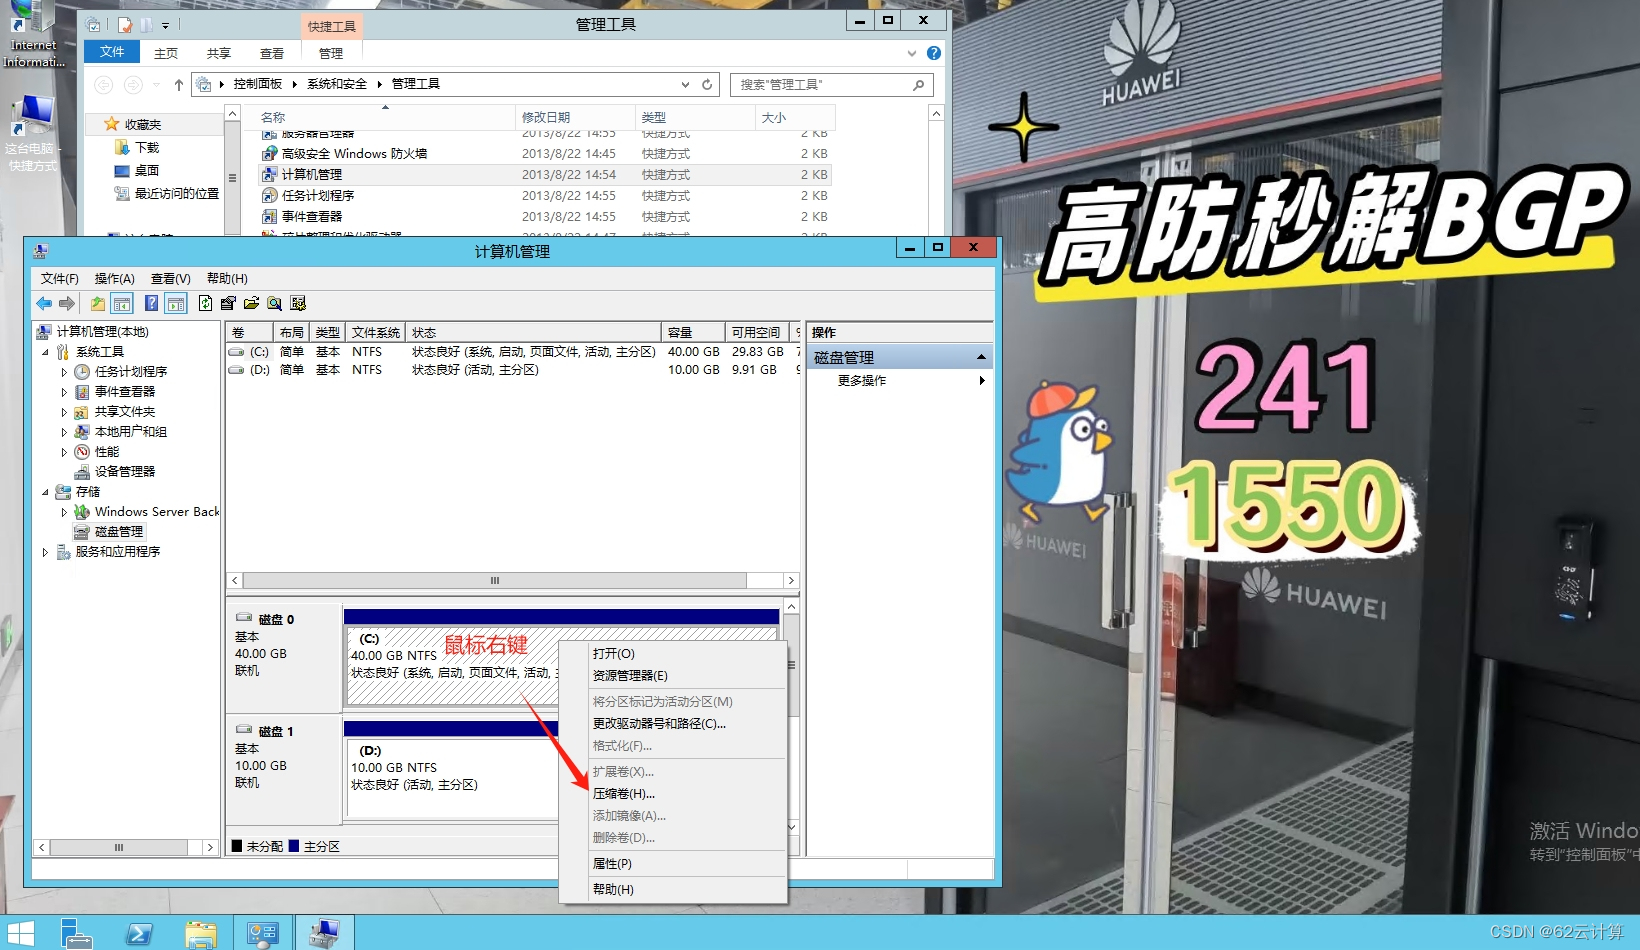Click the properties/settings icon in toolbar
The image size is (1640, 950).
pyautogui.click(x=228, y=303)
